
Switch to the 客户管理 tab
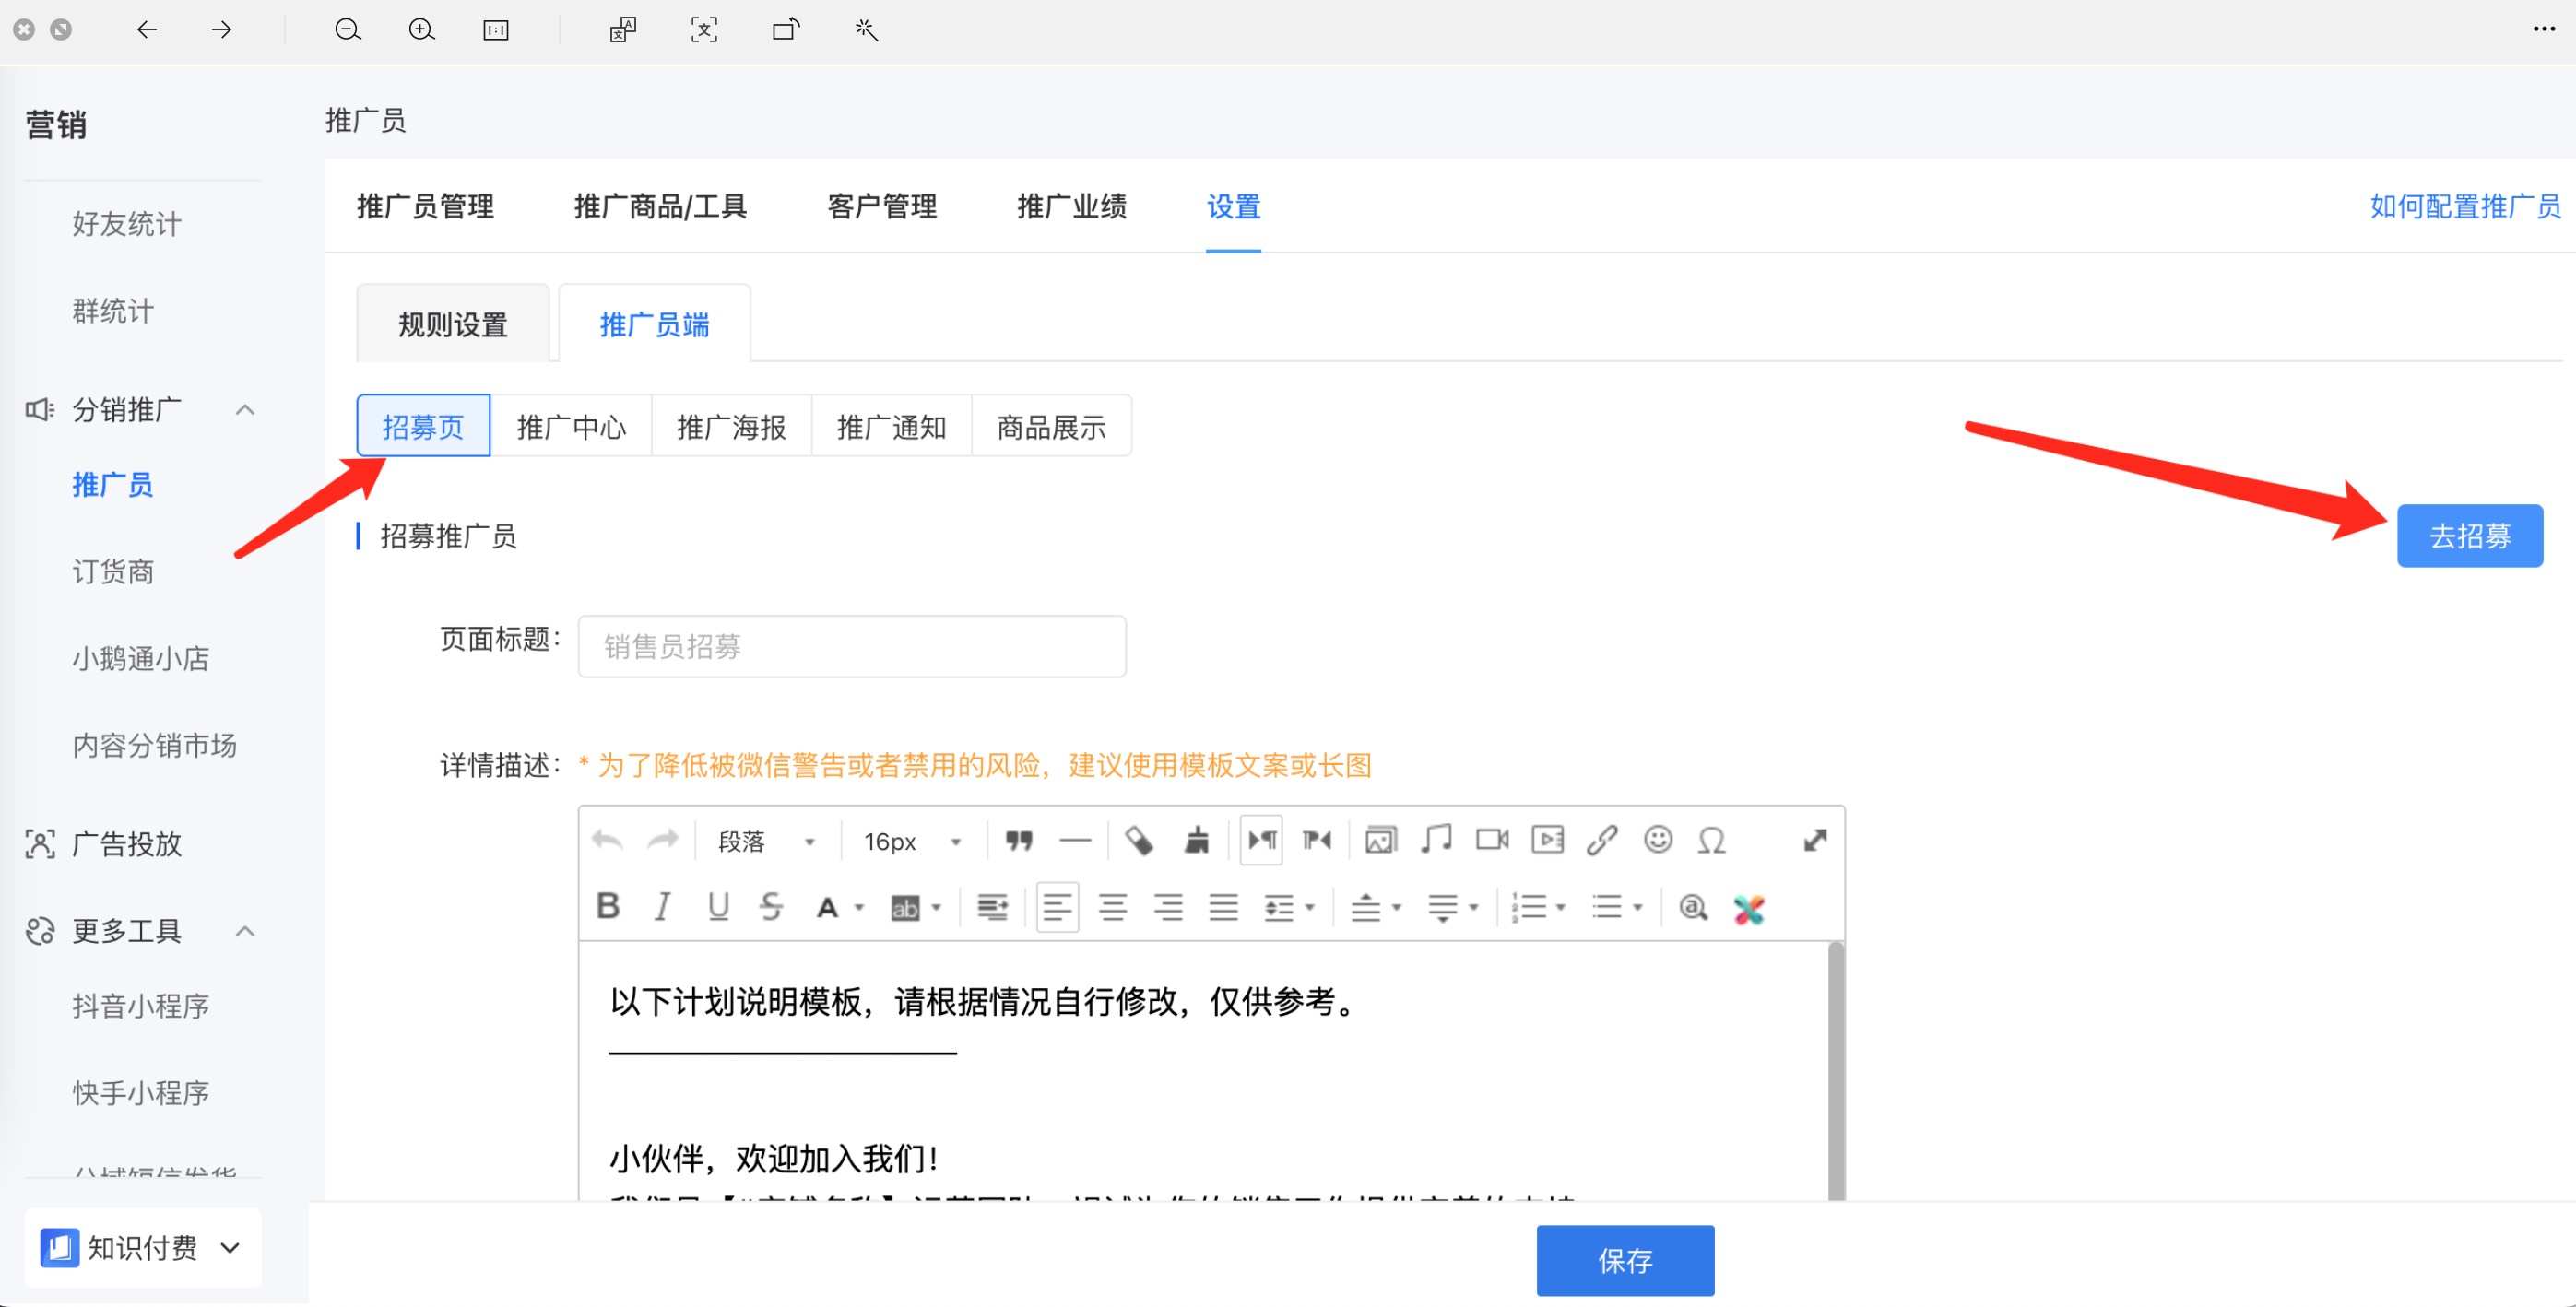(x=882, y=206)
